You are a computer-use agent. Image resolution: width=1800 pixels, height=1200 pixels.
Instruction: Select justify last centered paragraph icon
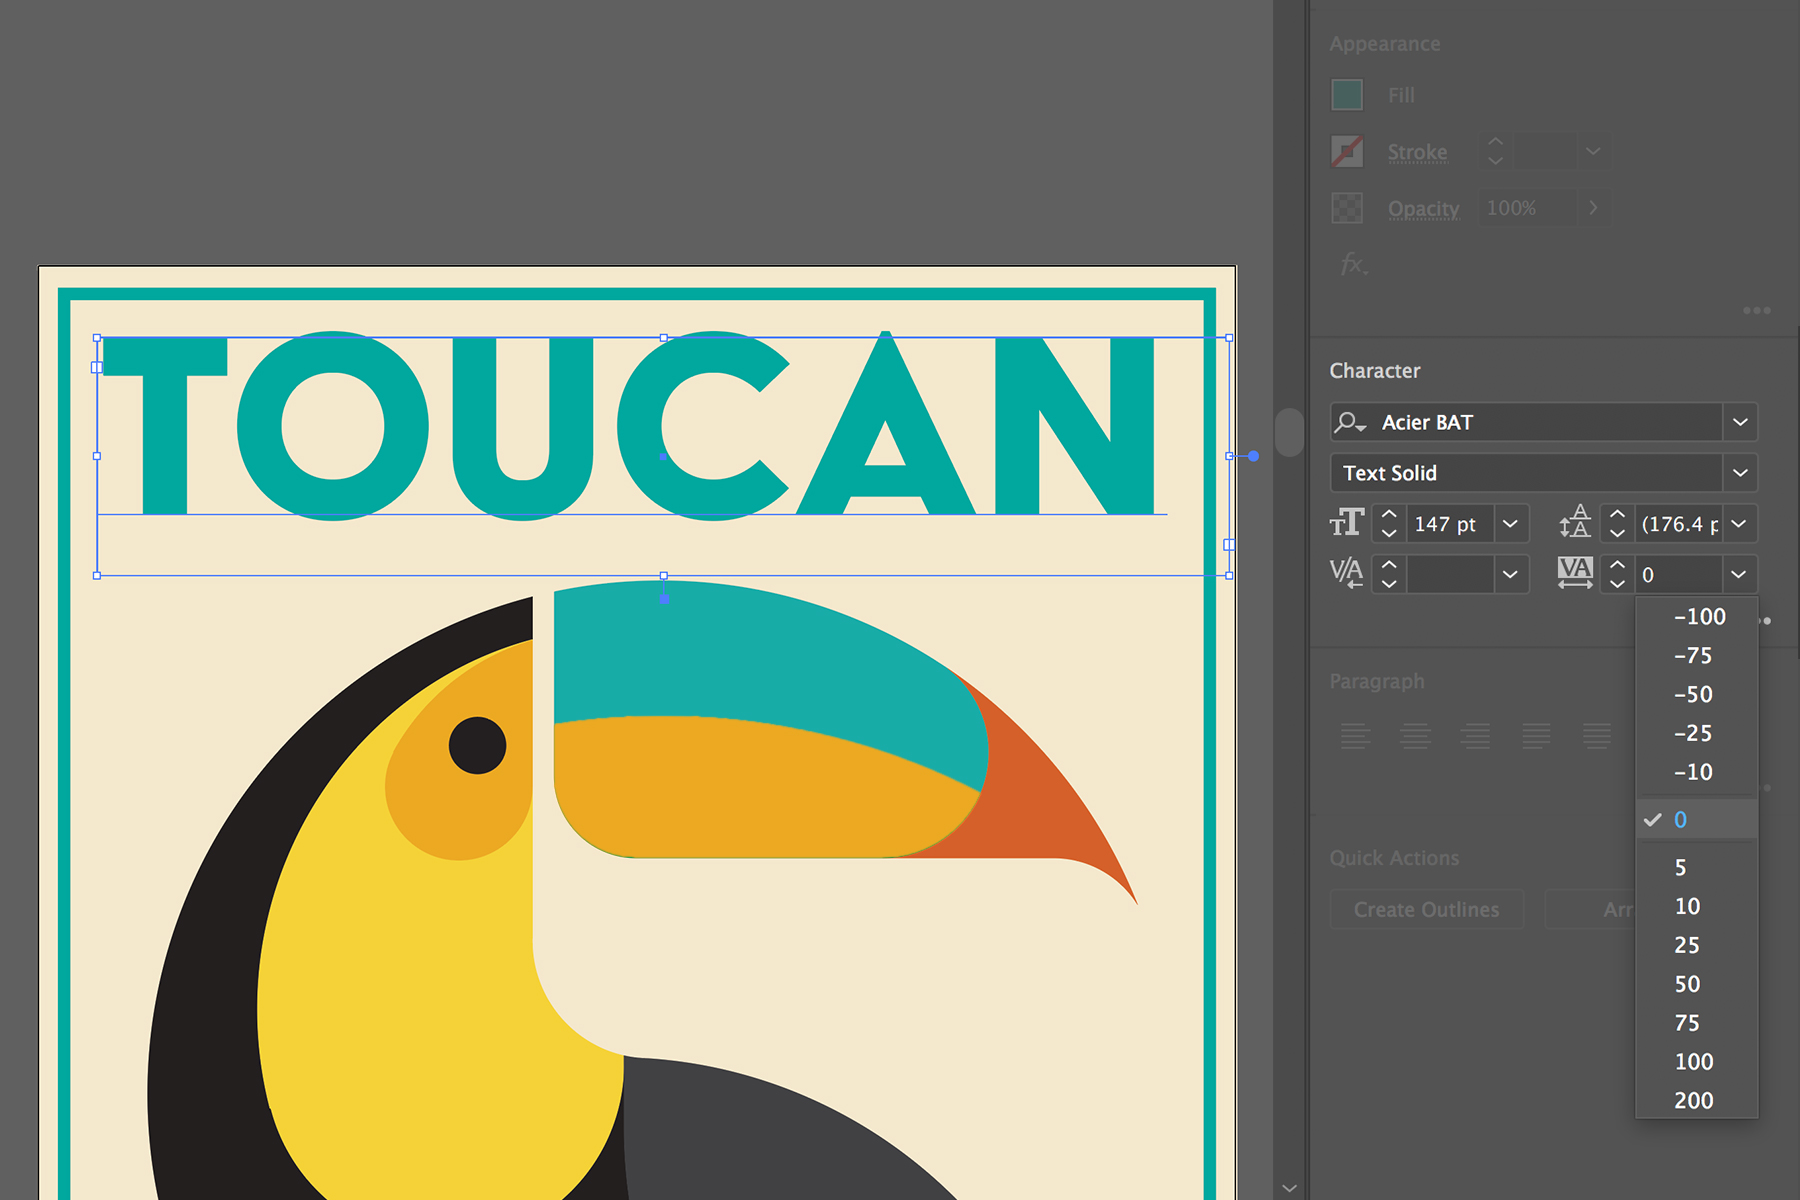(1597, 736)
